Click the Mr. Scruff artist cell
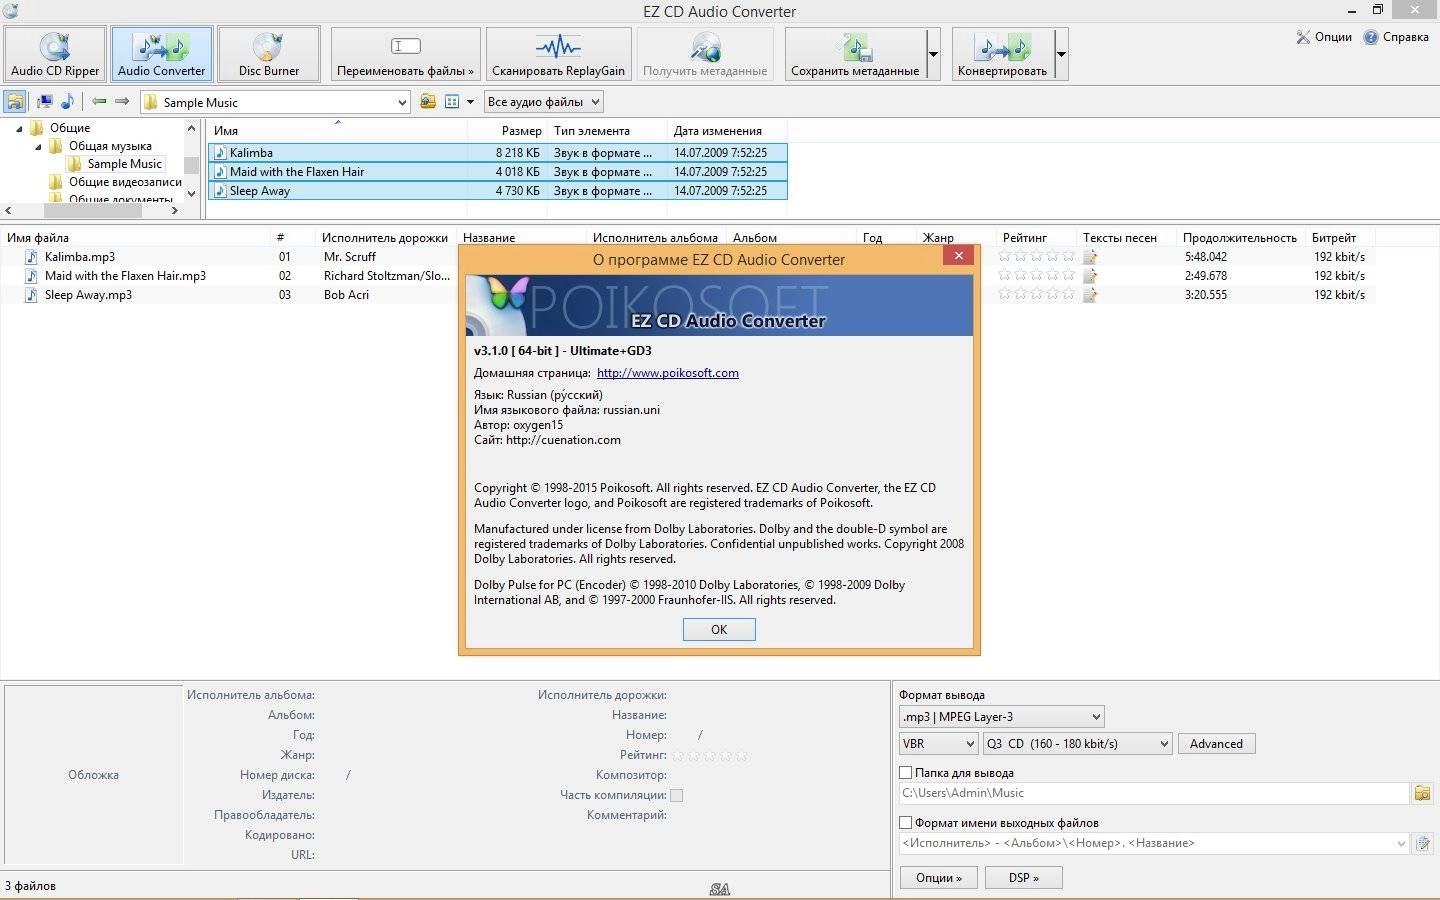 [349, 257]
